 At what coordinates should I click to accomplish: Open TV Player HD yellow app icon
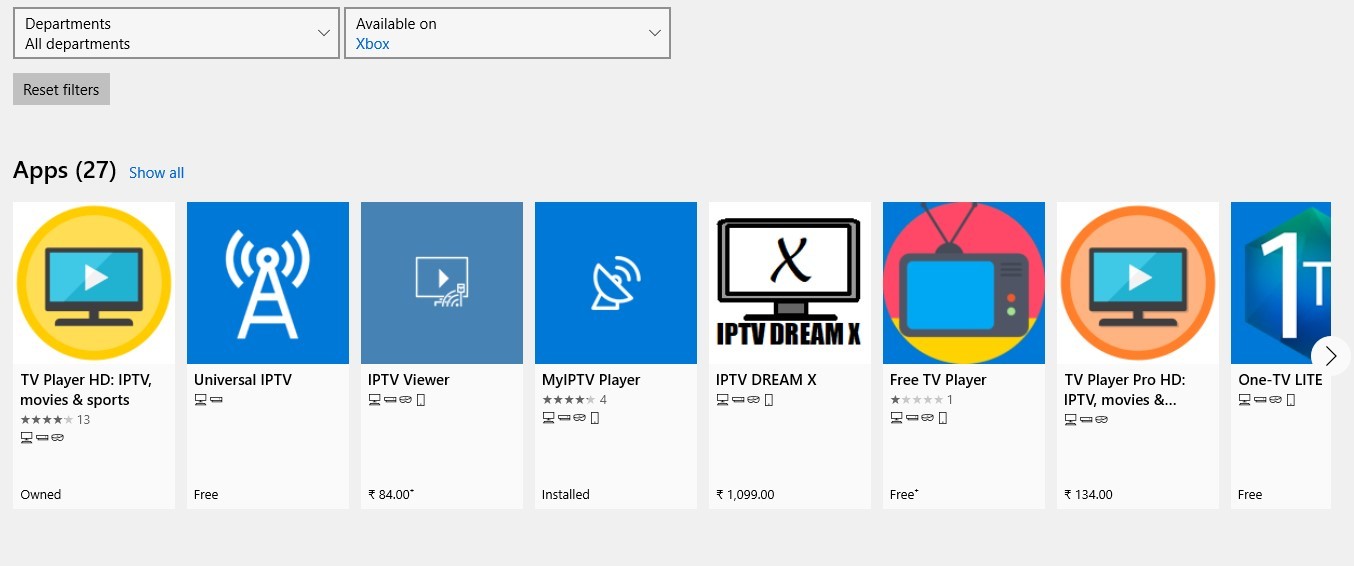[x=94, y=283]
